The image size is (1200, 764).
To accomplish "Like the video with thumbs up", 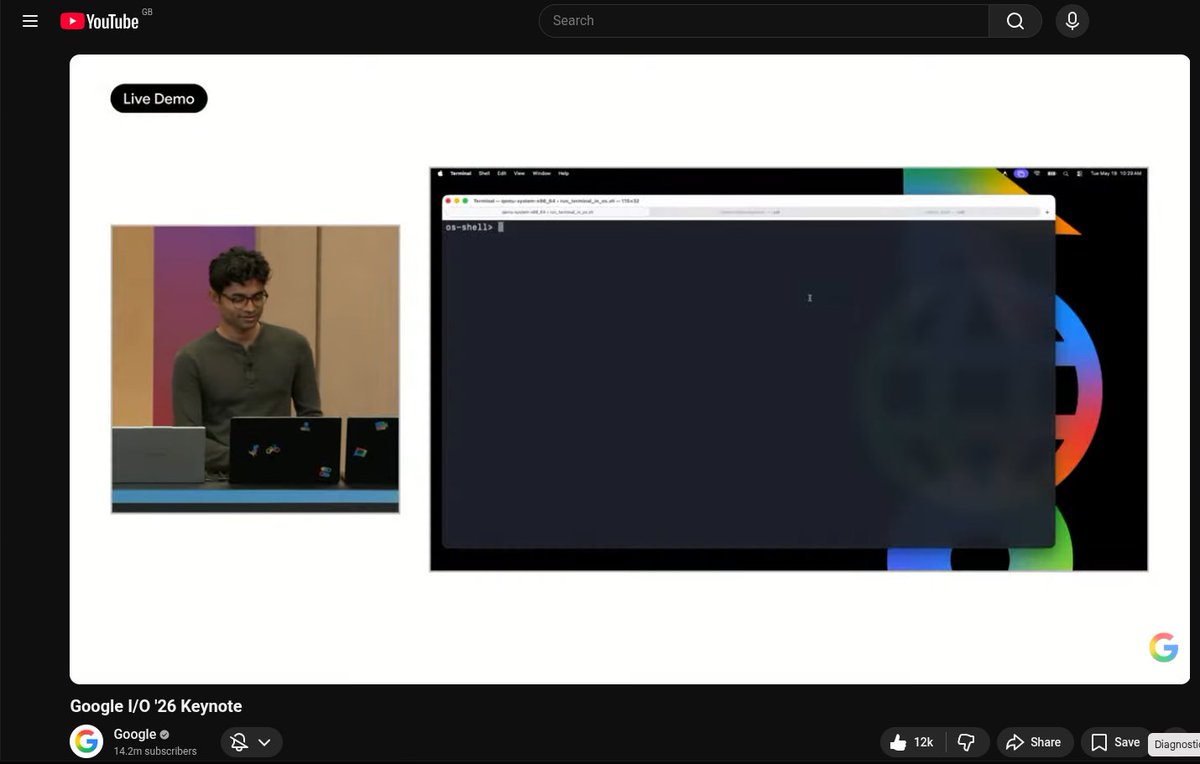I will click(x=911, y=742).
